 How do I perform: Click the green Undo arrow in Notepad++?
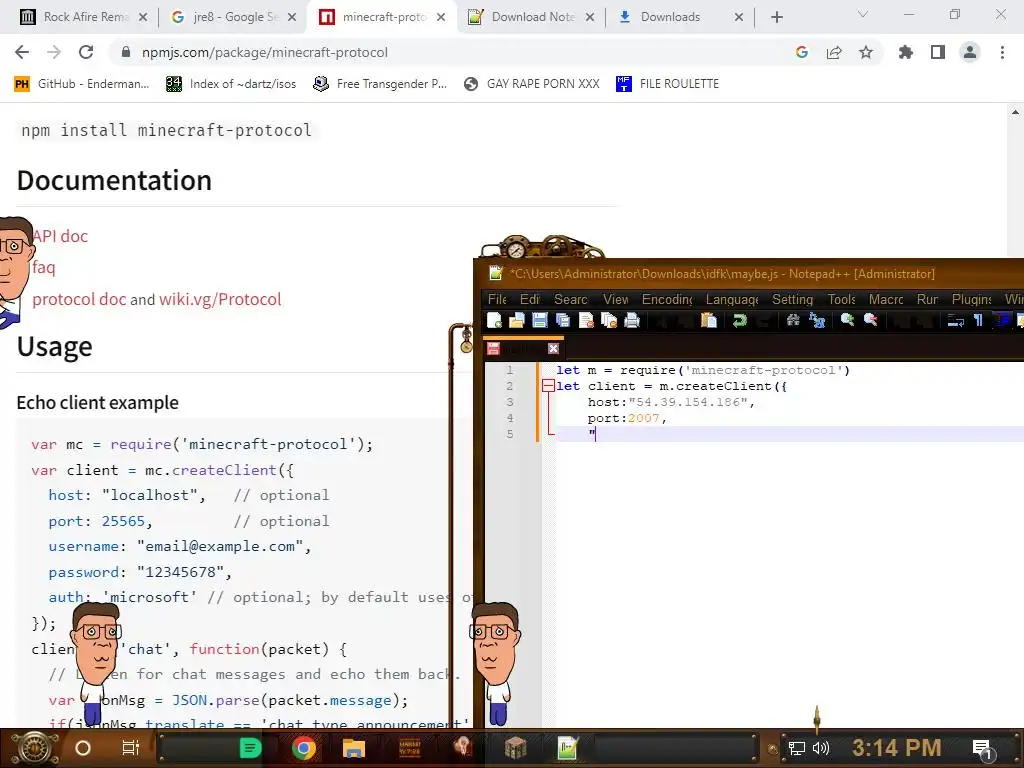click(x=739, y=320)
